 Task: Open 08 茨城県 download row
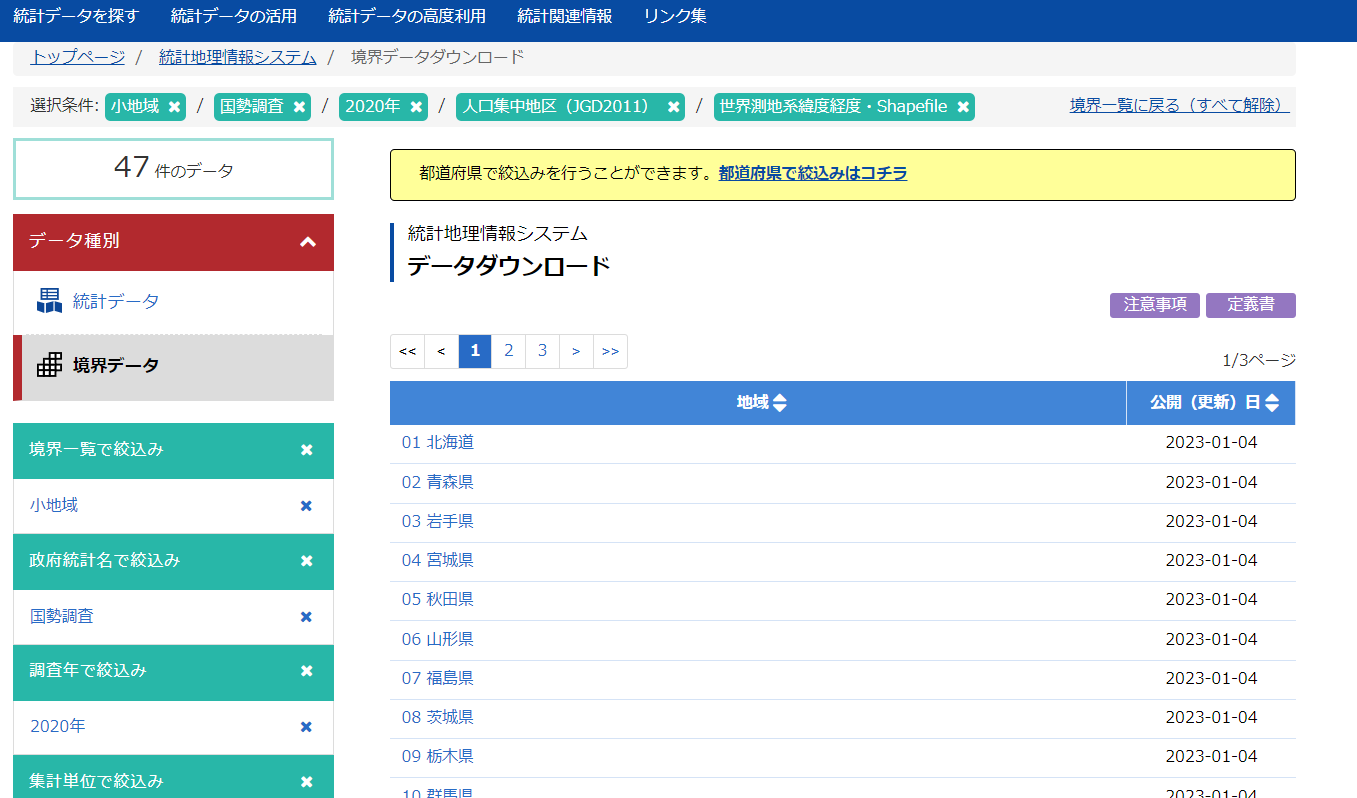point(438,717)
